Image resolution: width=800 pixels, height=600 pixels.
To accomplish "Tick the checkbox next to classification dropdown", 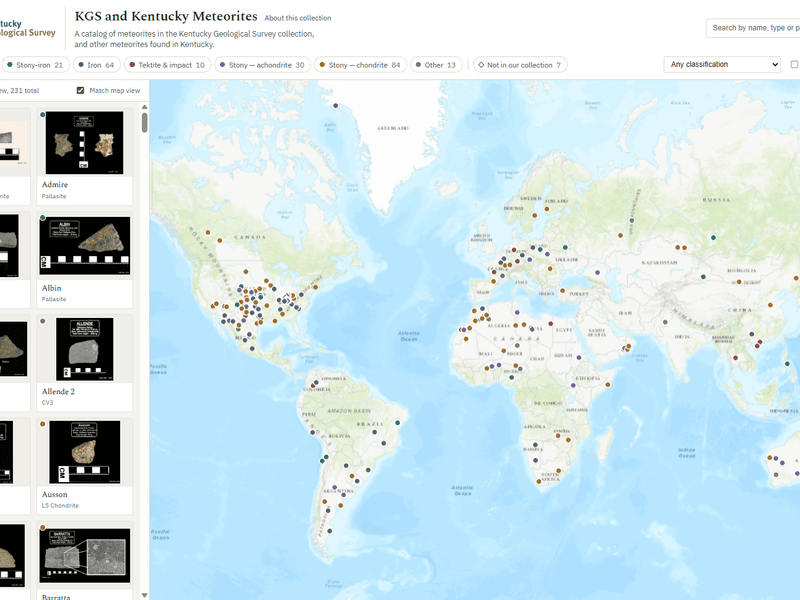I will 794,64.
